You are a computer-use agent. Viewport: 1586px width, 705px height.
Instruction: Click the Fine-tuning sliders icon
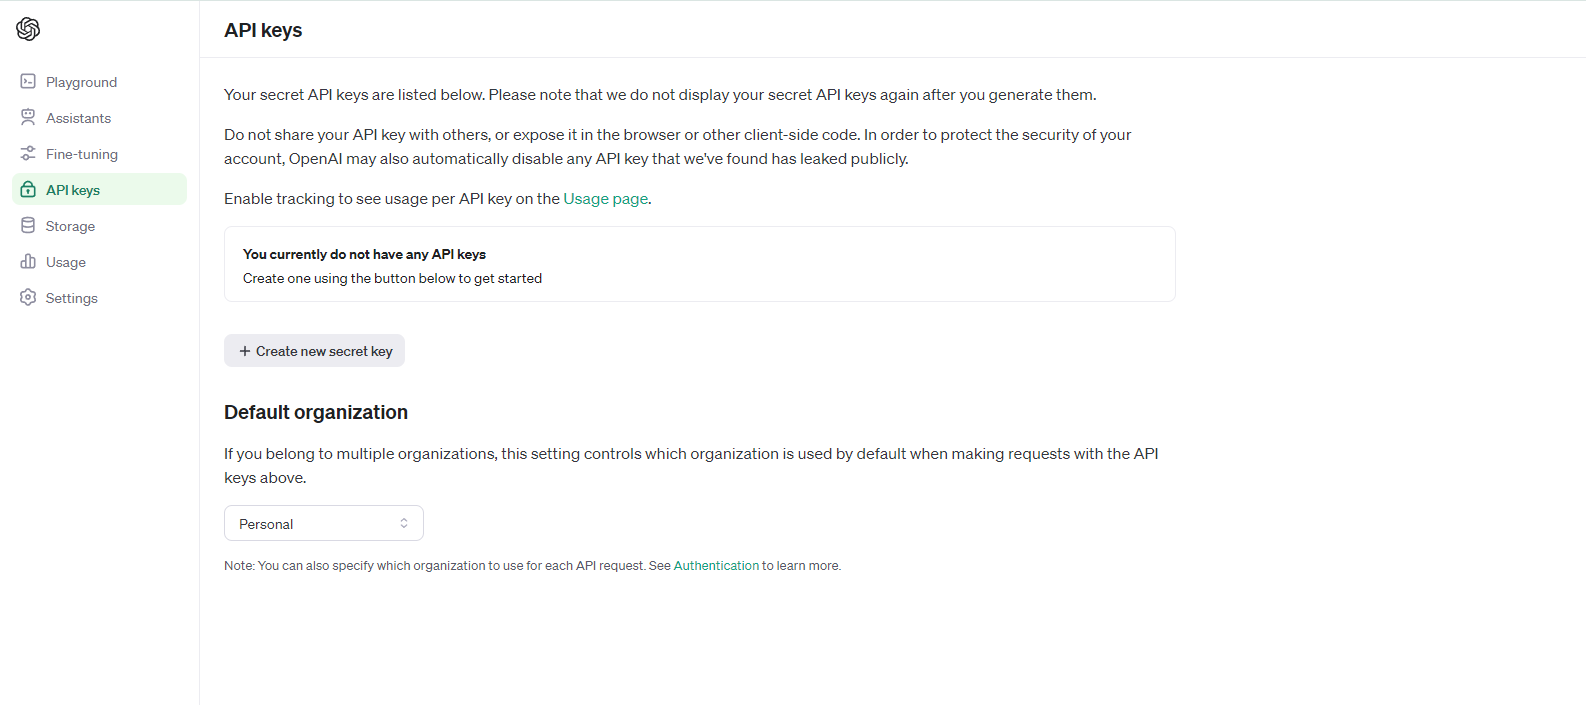[x=28, y=153]
